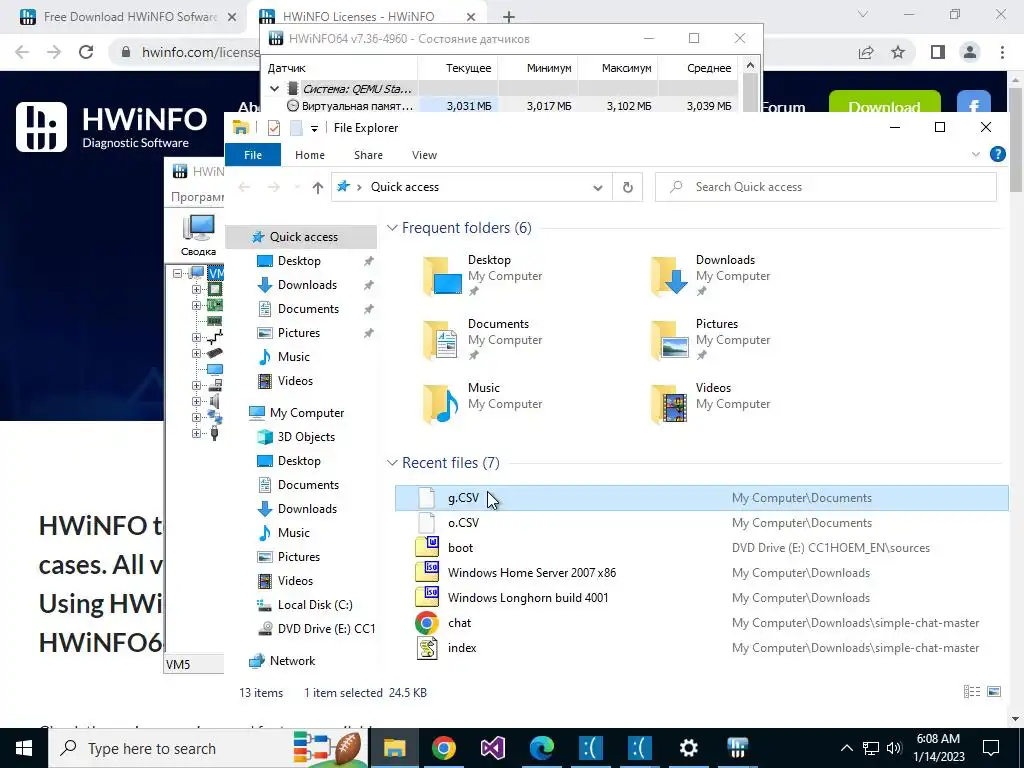Open Google Chrome from the taskbar
This screenshot has height=768, width=1024.
(443, 748)
